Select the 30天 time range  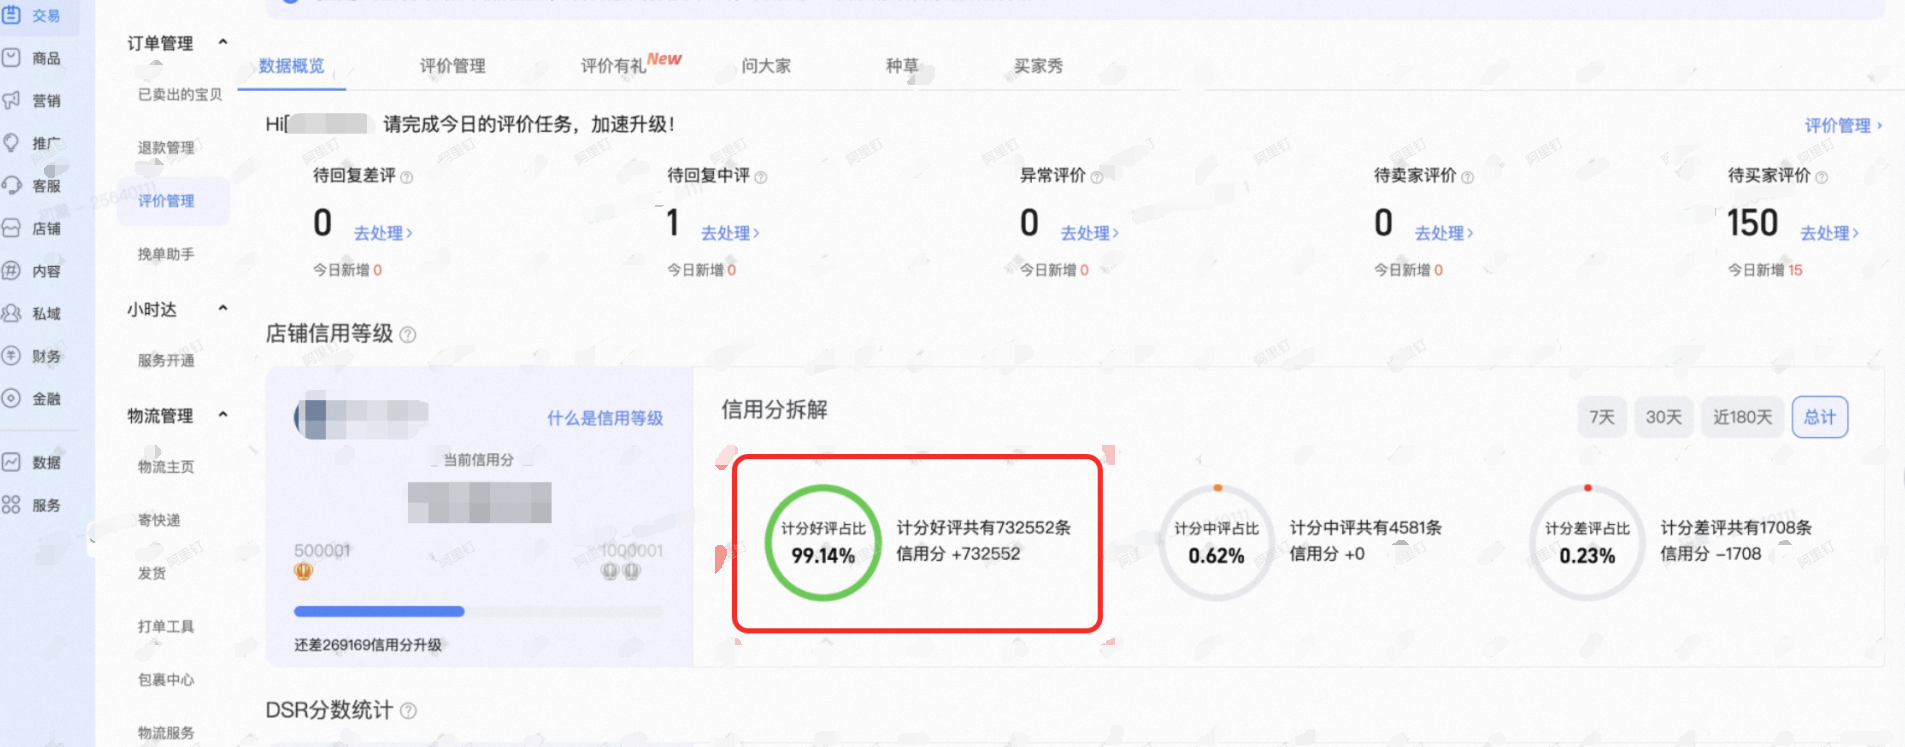click(x=1664, y=417)
